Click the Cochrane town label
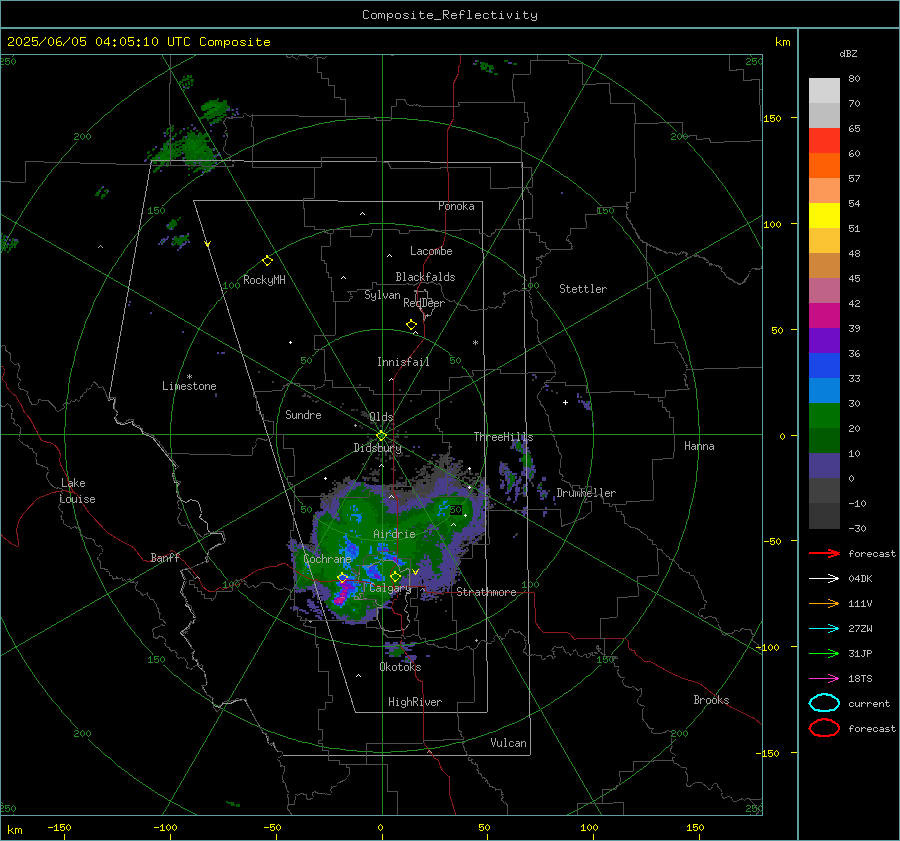Screen dimensions: 900x841 pyautogui.click(x=327, y=559)
